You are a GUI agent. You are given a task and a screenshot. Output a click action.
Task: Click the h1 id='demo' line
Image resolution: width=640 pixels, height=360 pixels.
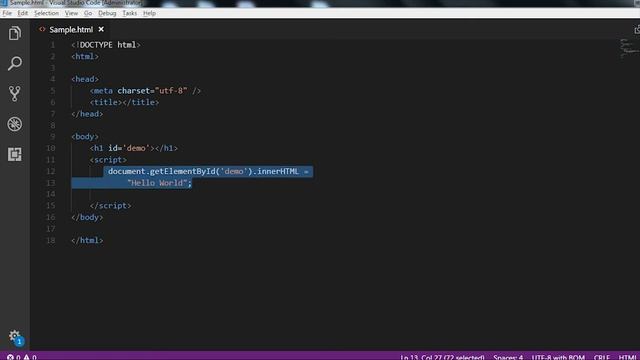coord(134,148)
